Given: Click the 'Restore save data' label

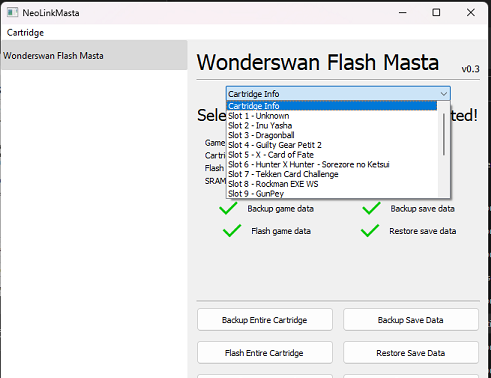Looking at the screenshot, I should click(423, 231).
